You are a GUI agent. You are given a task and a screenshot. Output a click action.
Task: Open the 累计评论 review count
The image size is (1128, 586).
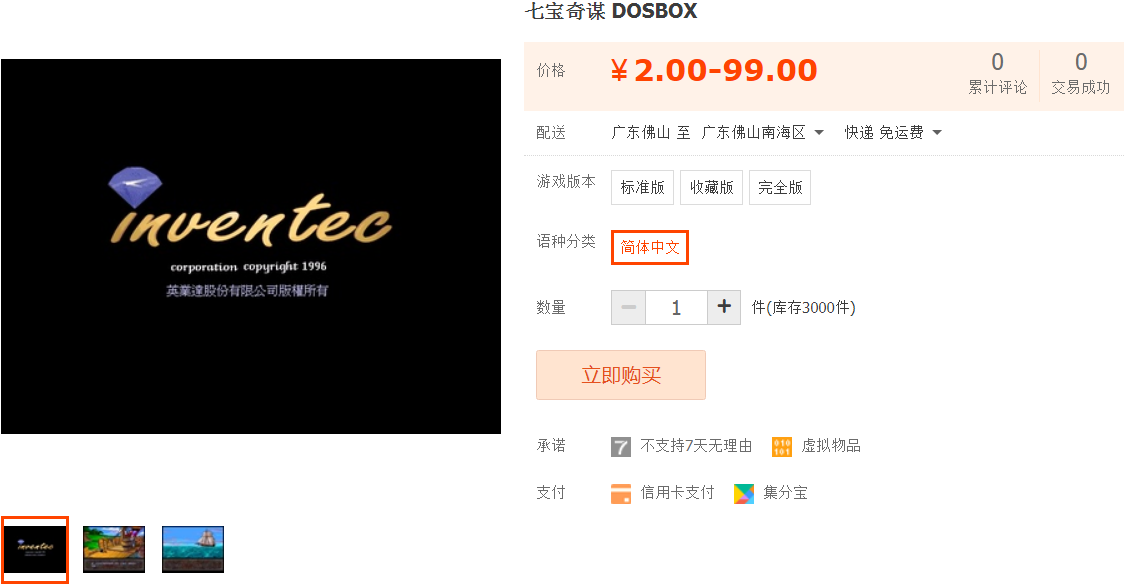(x=997, y=73)
